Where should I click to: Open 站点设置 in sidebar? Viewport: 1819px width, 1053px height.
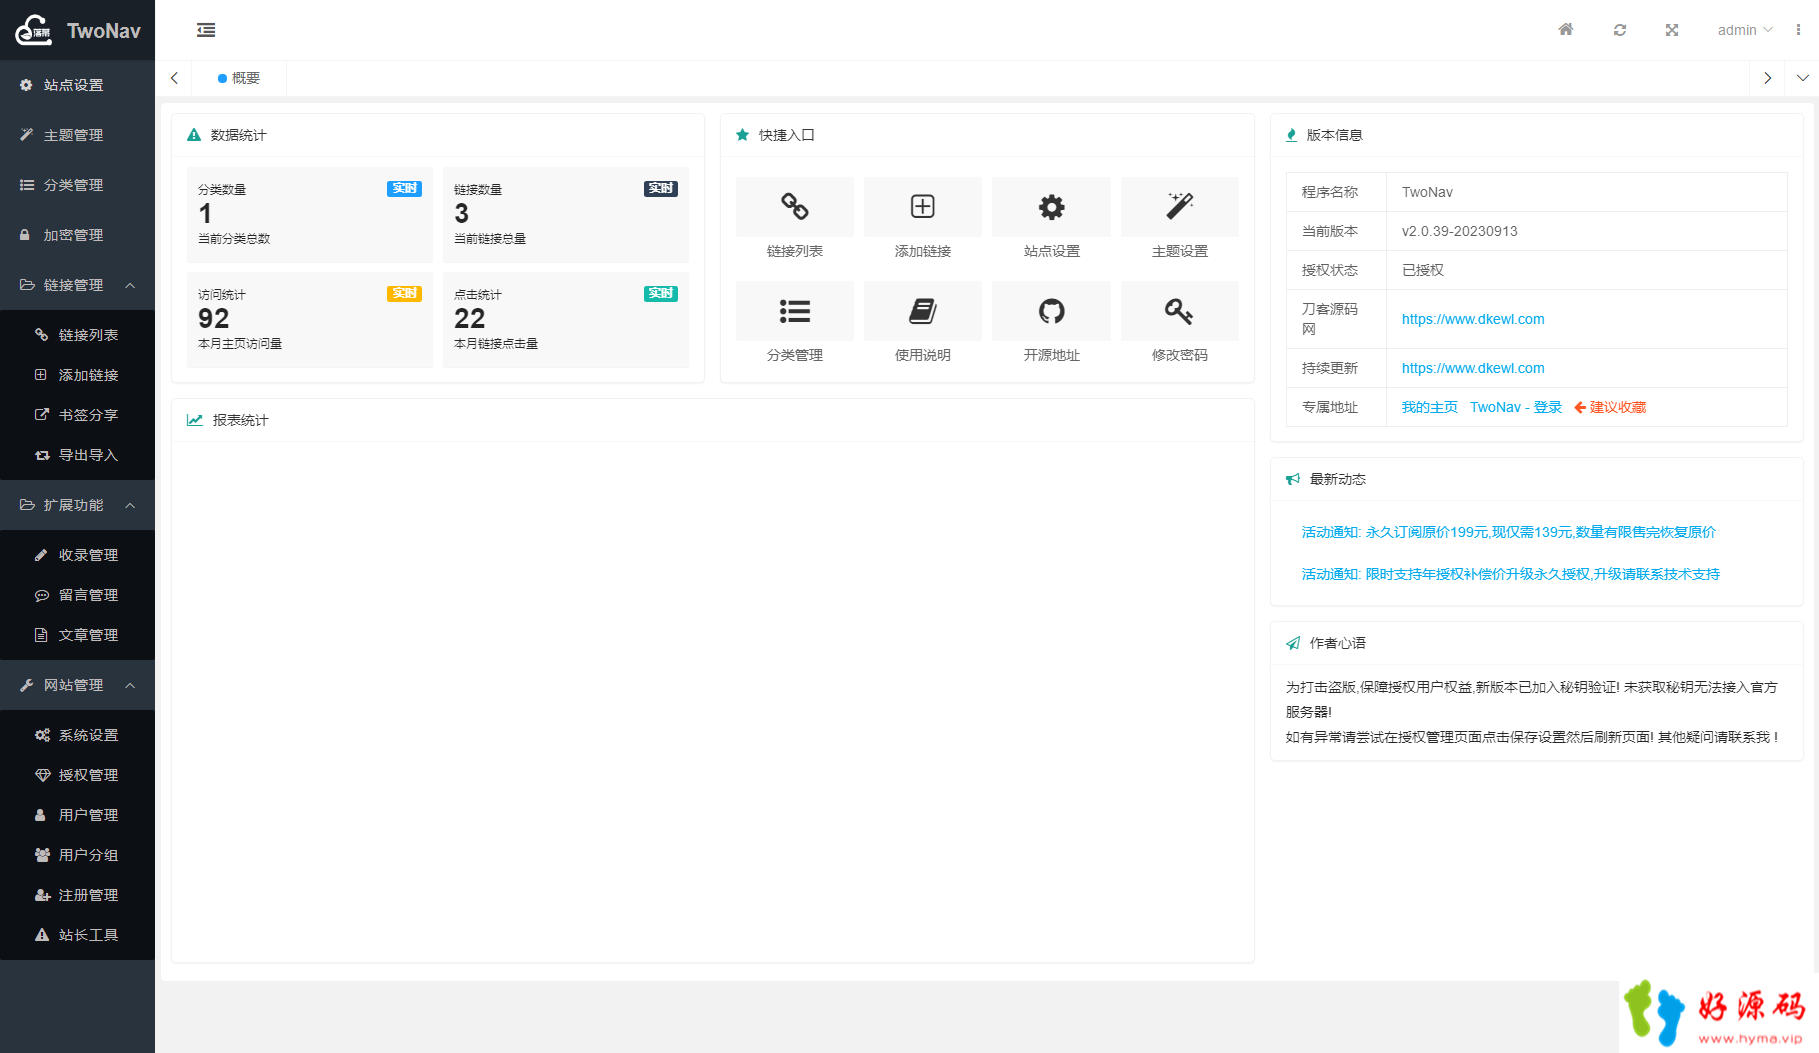point(77,85)
